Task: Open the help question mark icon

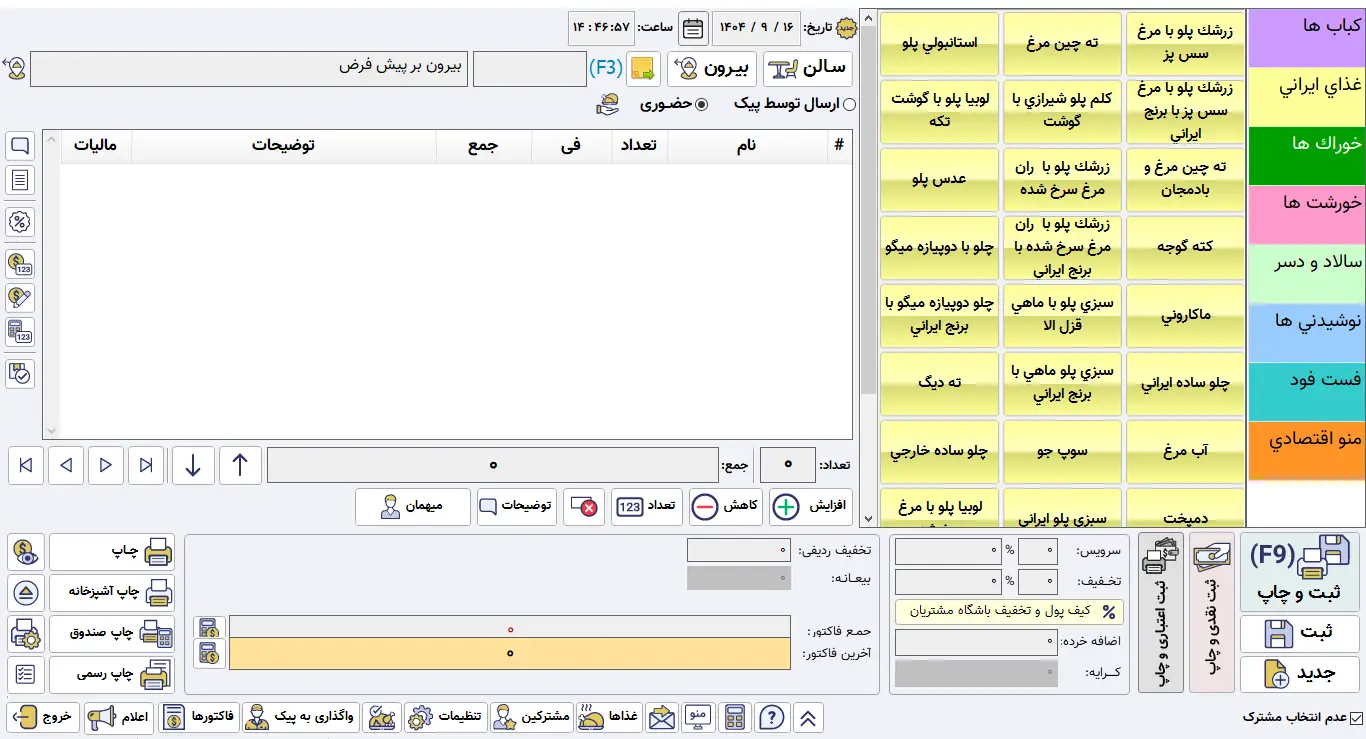Action: 771,717
